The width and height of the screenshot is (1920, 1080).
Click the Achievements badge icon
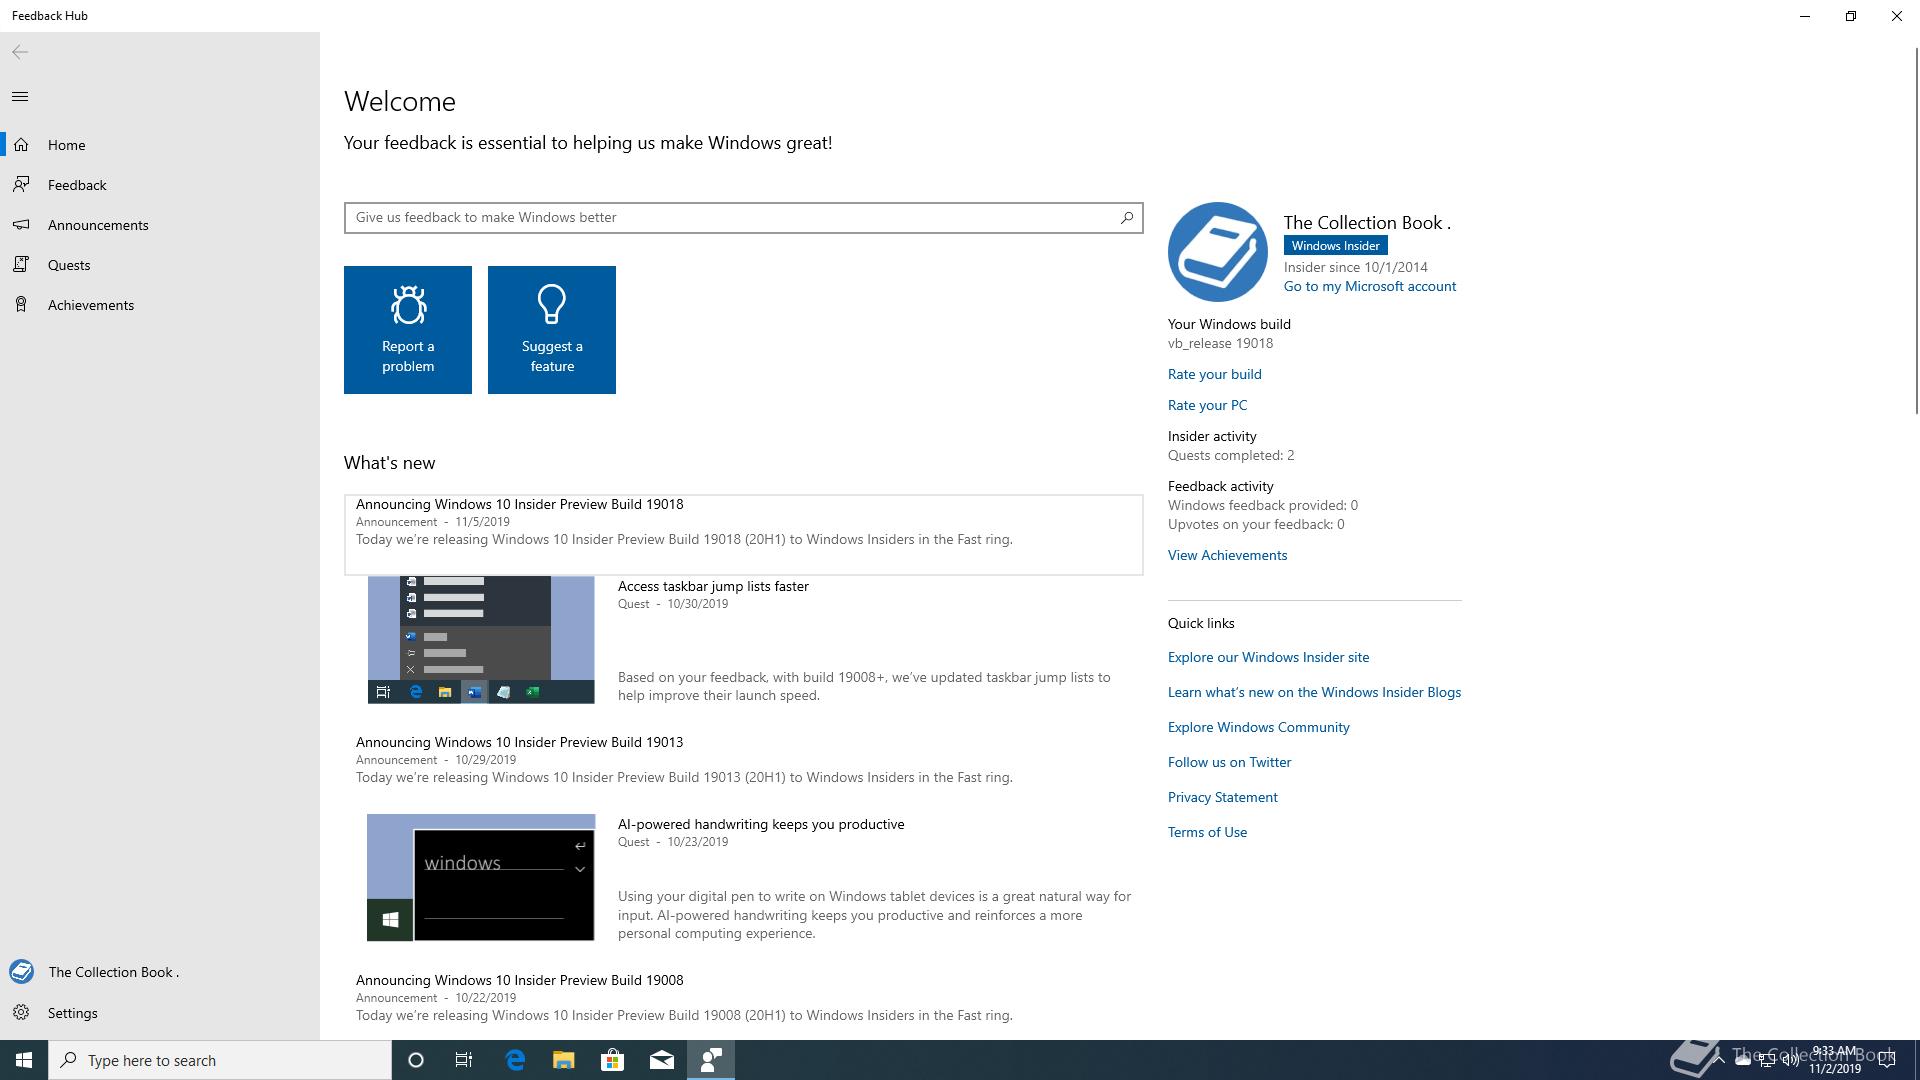21,305
